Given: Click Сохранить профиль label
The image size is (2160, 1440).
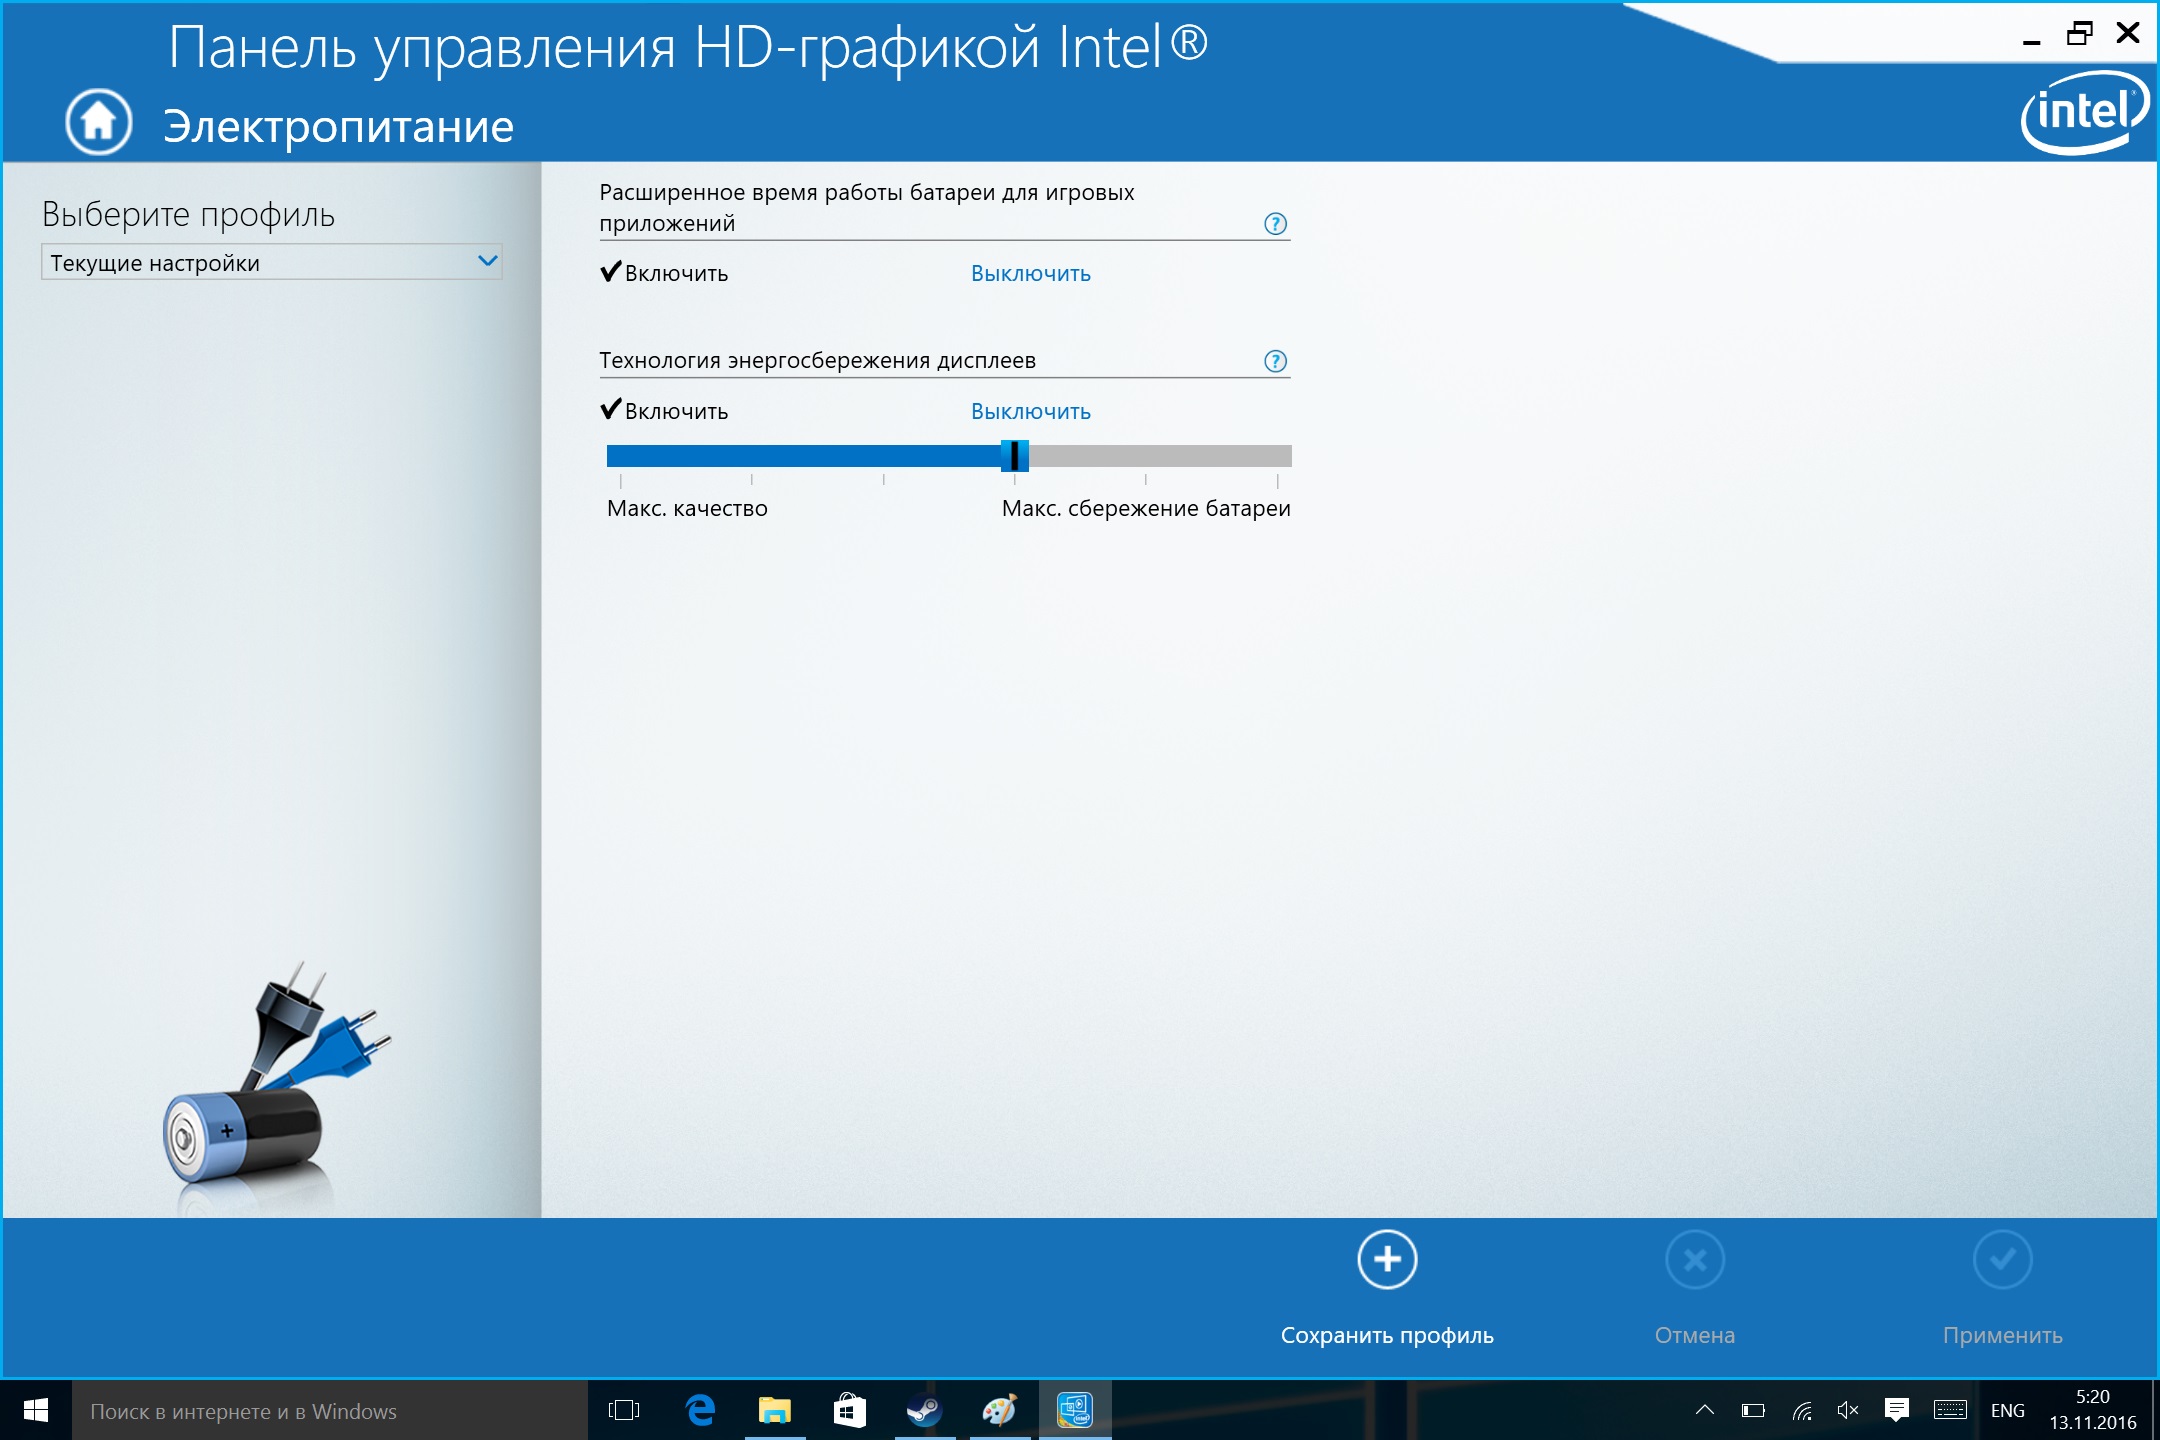Looking at the screenshot, I should click(x=1387, y=1335).
